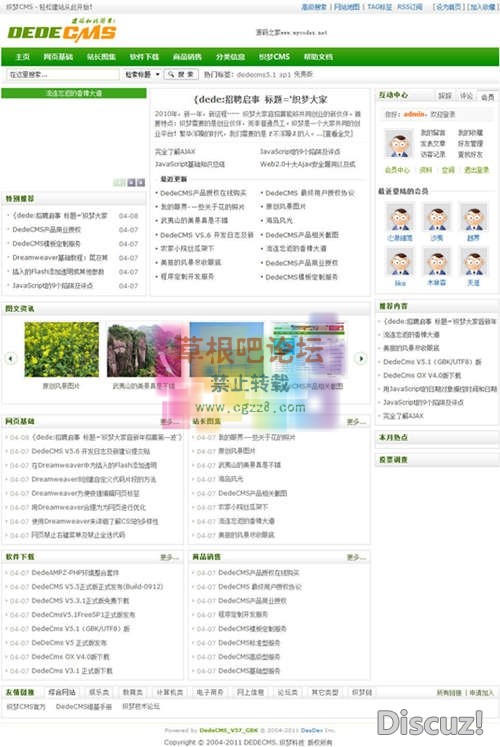Viewport: 500px width, 747px height.
Task: Focus the 在这里搜索 input field
Action: (62, 74)
